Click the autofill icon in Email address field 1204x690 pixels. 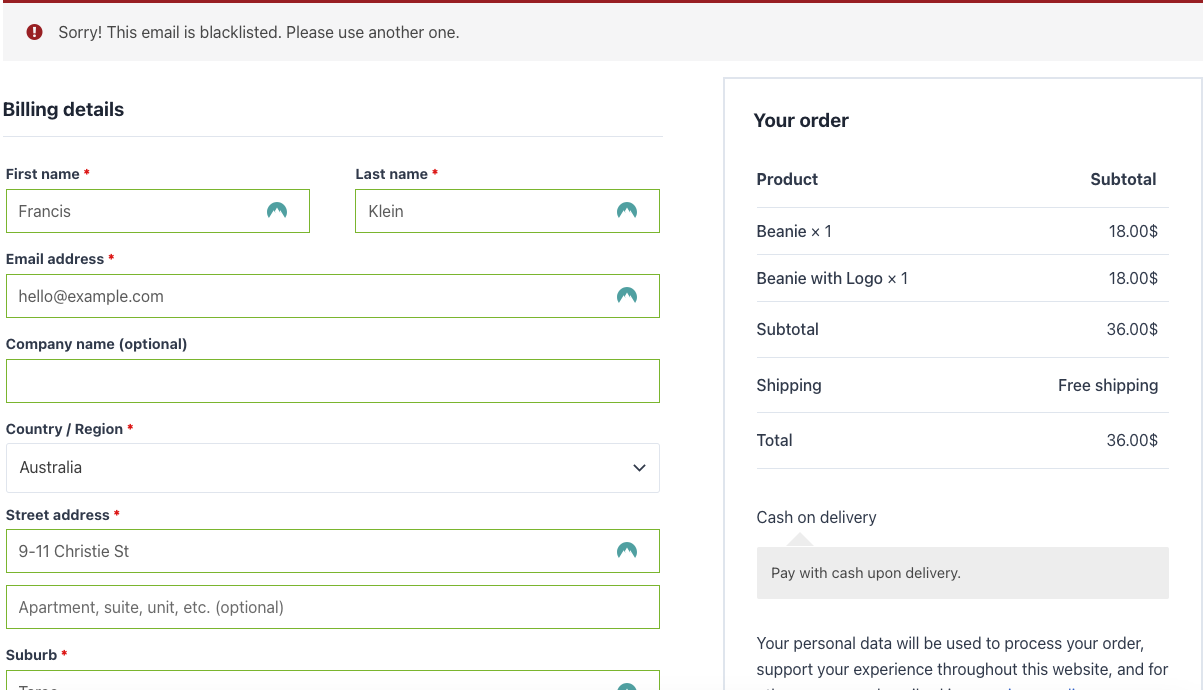pyautogui.click(x=627, y=296)
